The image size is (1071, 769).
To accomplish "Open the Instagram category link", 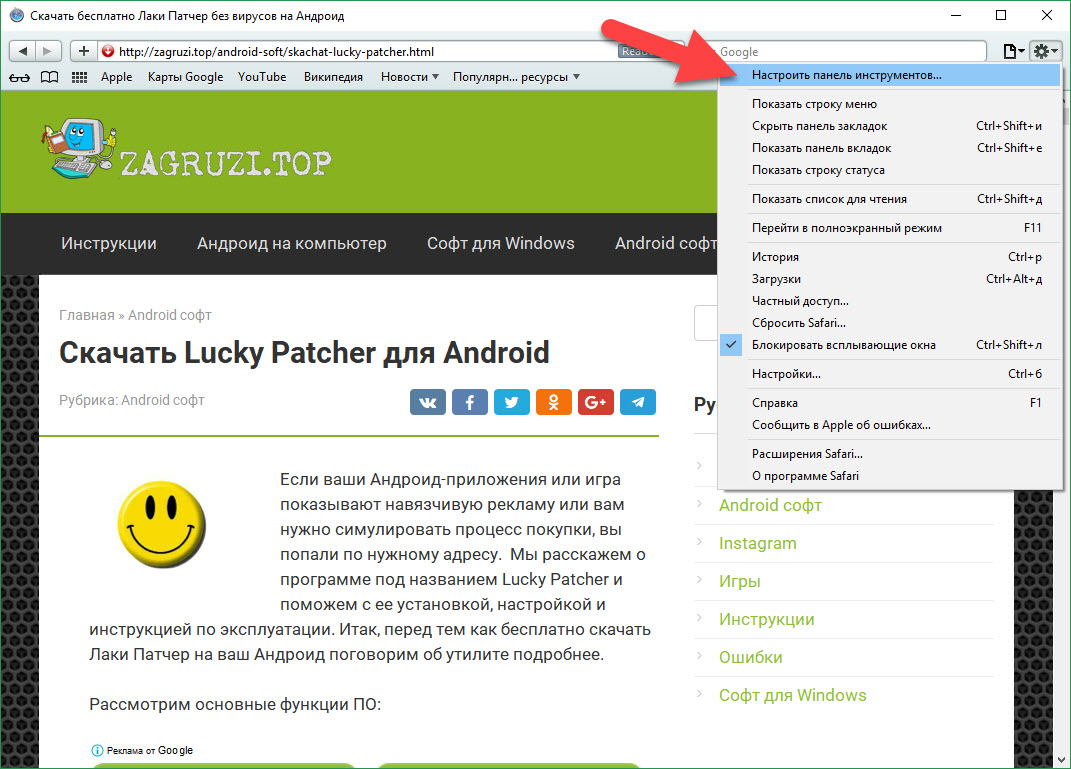I will tap(757, 543).
